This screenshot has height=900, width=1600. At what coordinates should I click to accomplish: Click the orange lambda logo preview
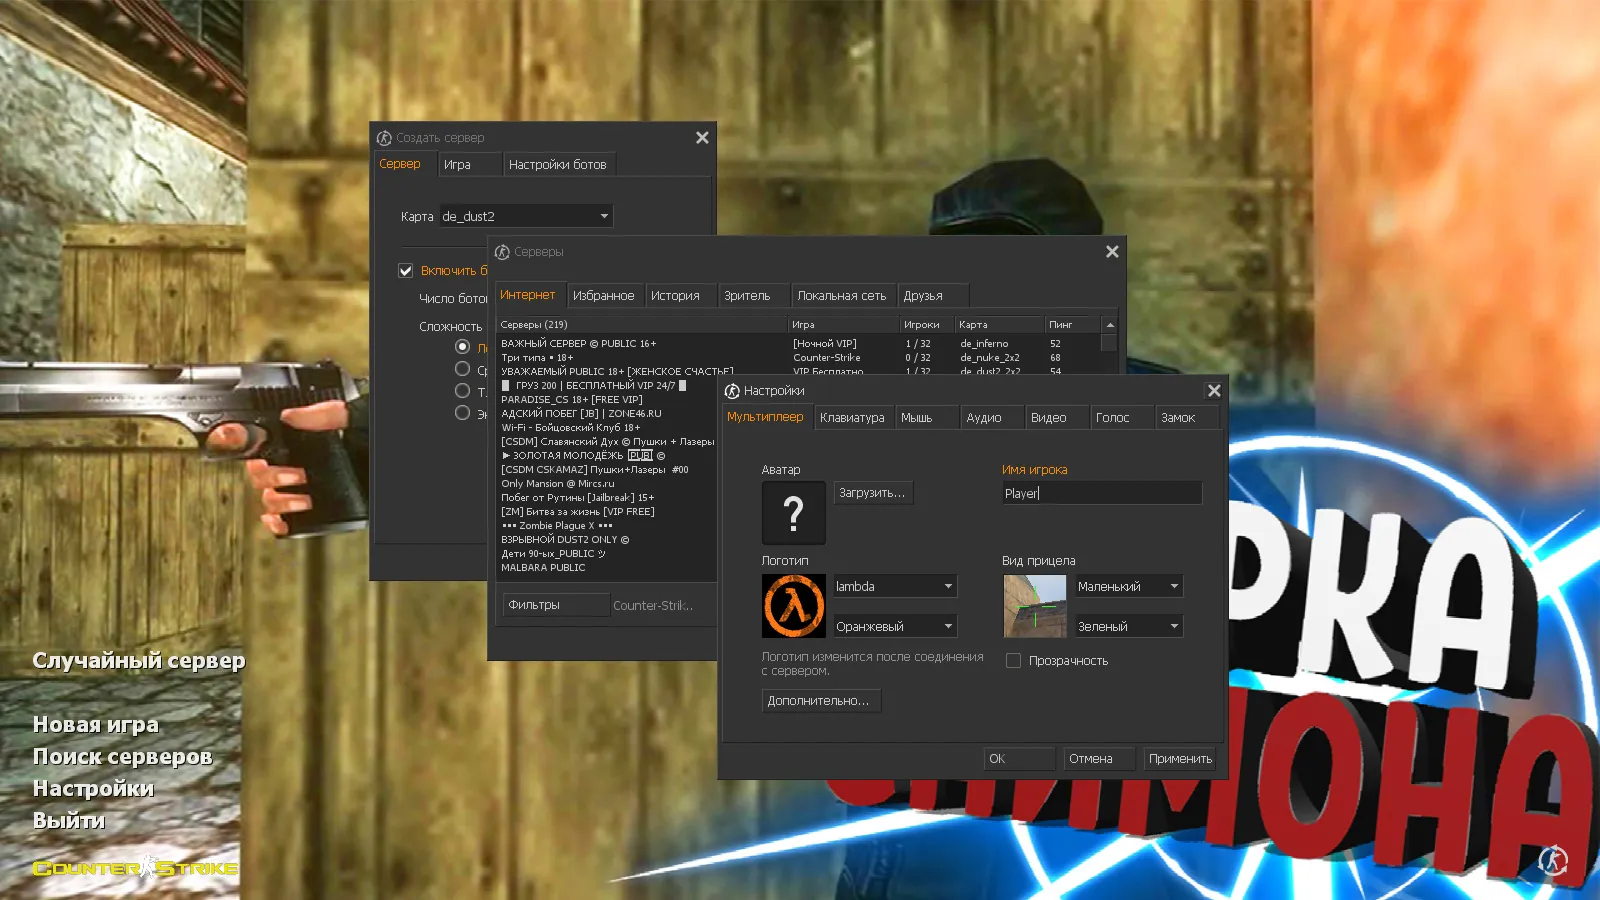coord(793,606)
